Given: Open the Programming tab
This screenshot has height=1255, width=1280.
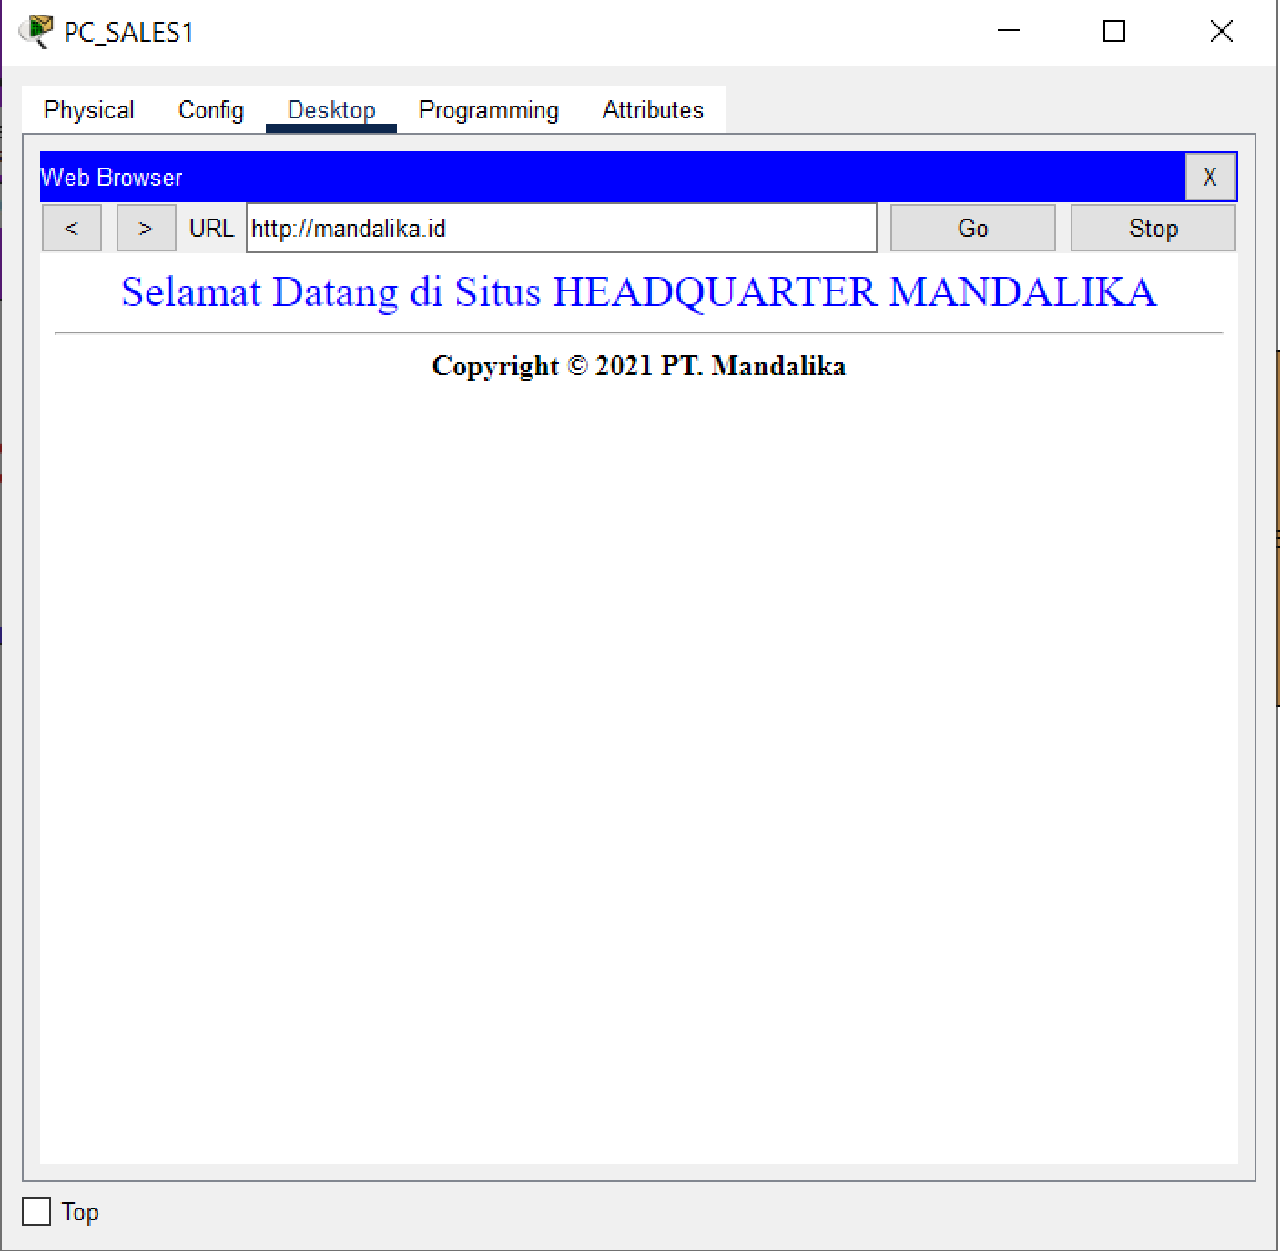Looking at the screenshot, I should pyautogui.click(x=489, y=110).
